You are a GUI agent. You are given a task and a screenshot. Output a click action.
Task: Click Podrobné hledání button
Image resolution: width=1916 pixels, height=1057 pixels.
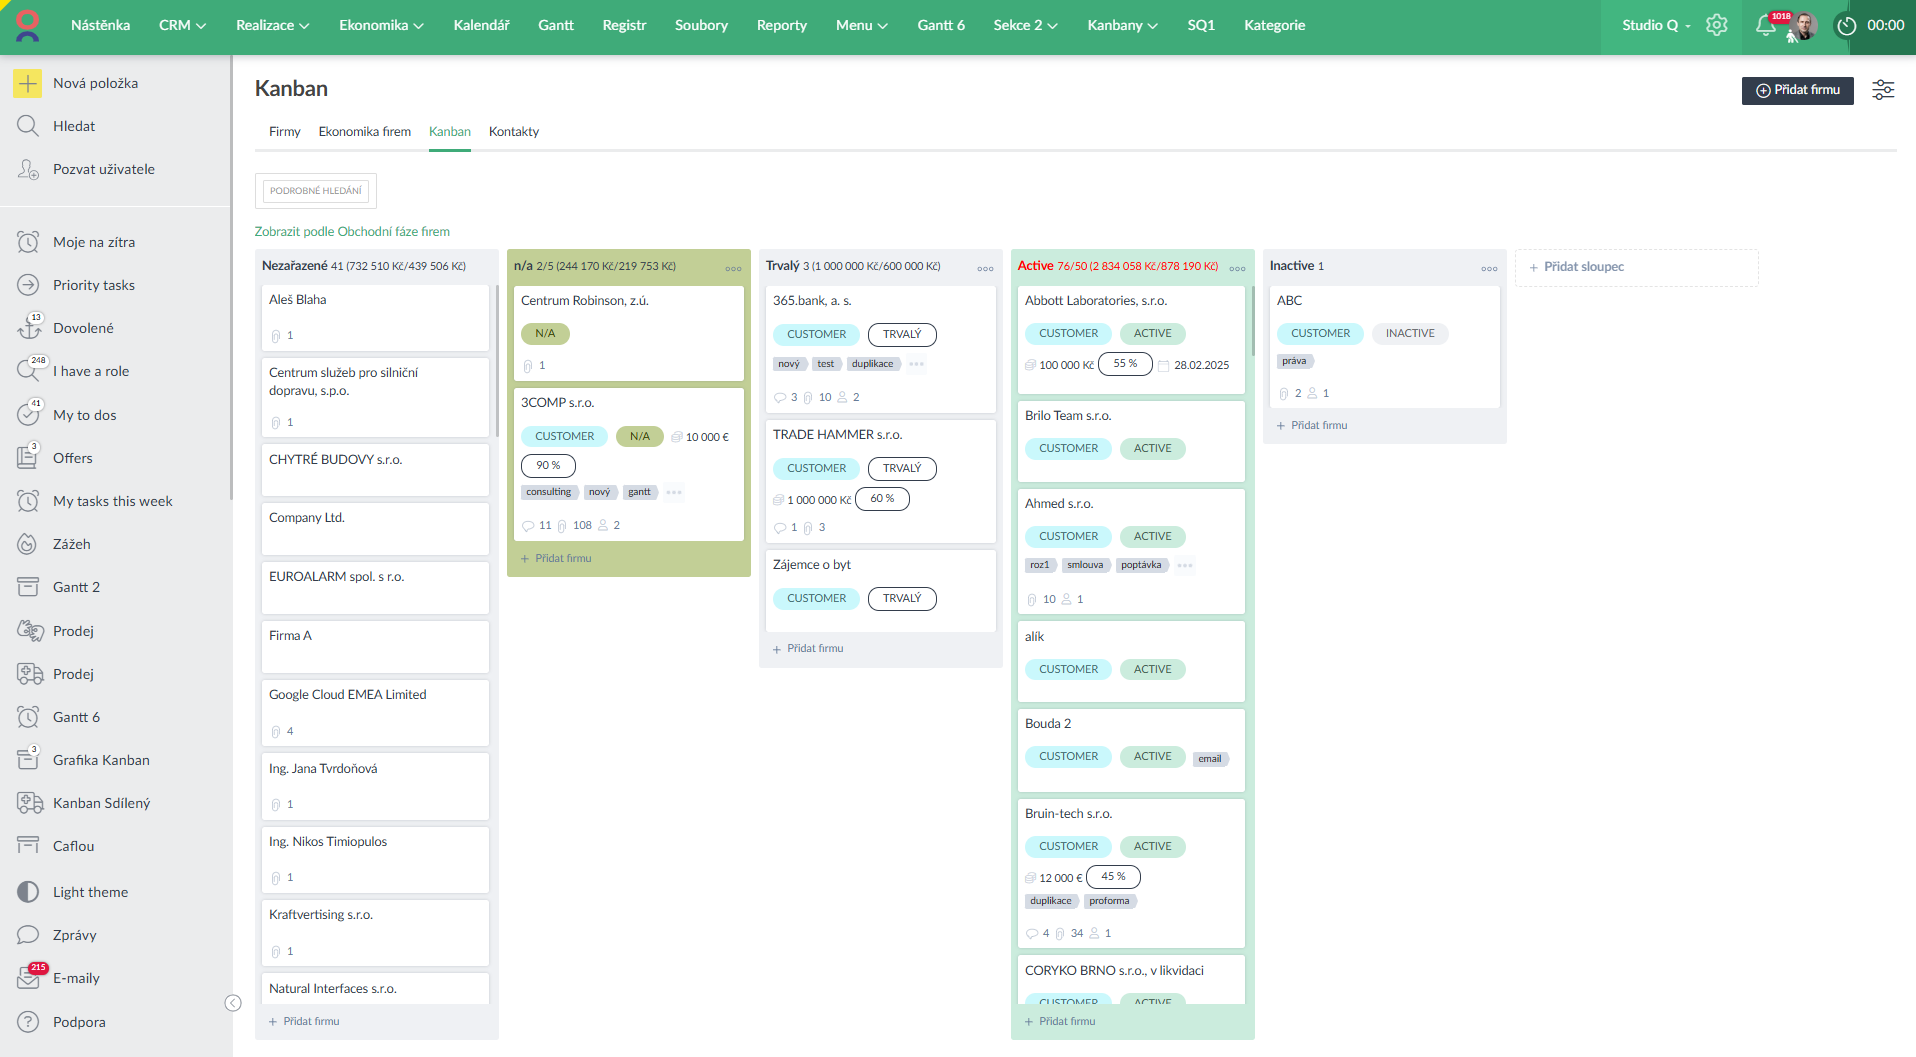tap(315, 190)
